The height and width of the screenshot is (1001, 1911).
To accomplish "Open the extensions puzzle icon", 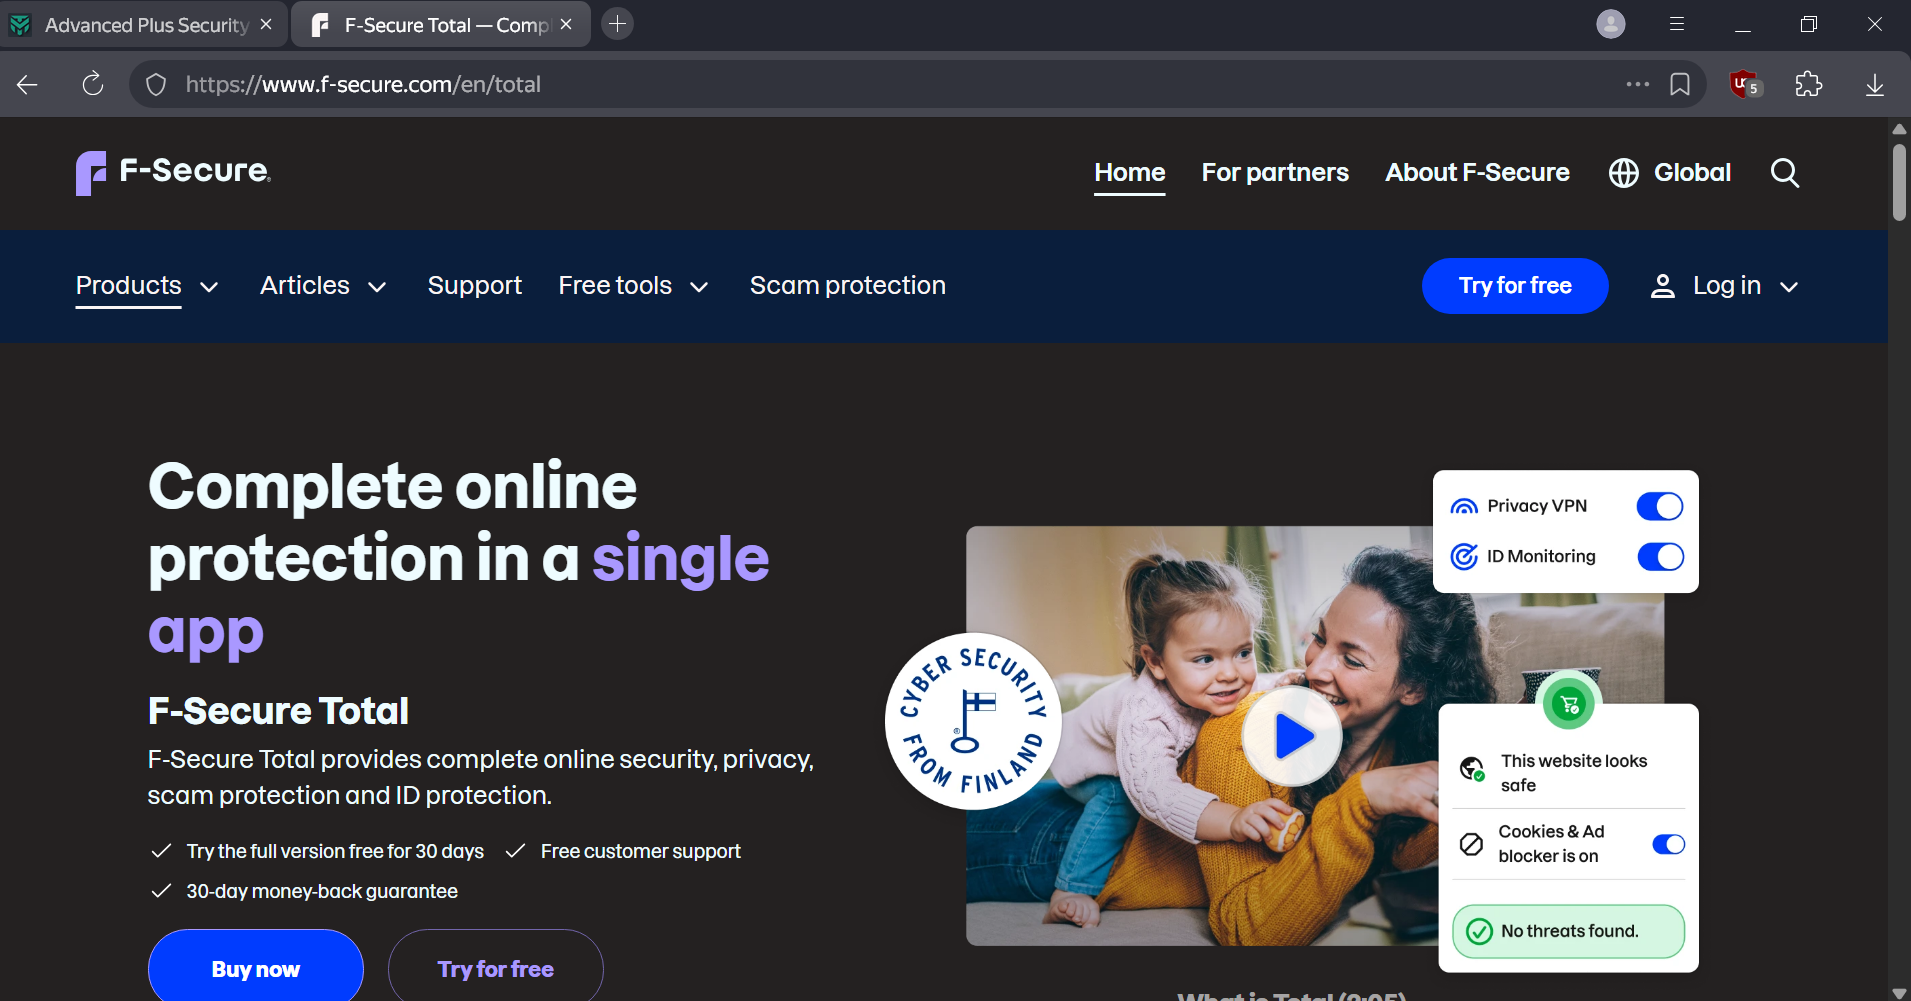I will click(x=1809, y=85).
